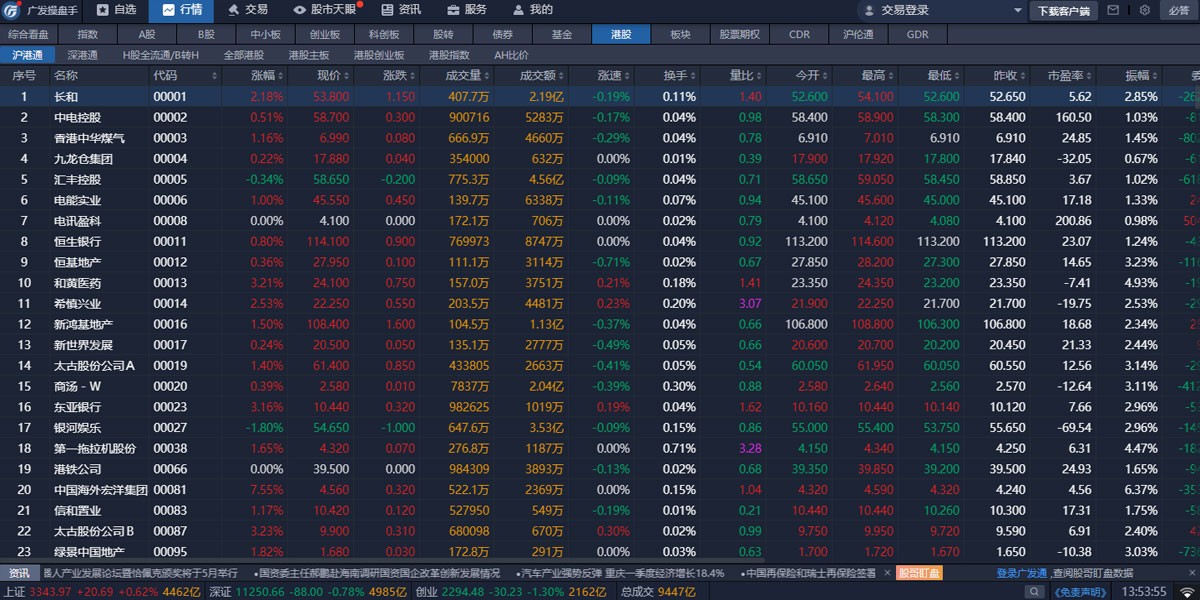Select the 股票期权 market tab
The height and width of the screenshot is (600, 1200).
click(x=740, y=34)
